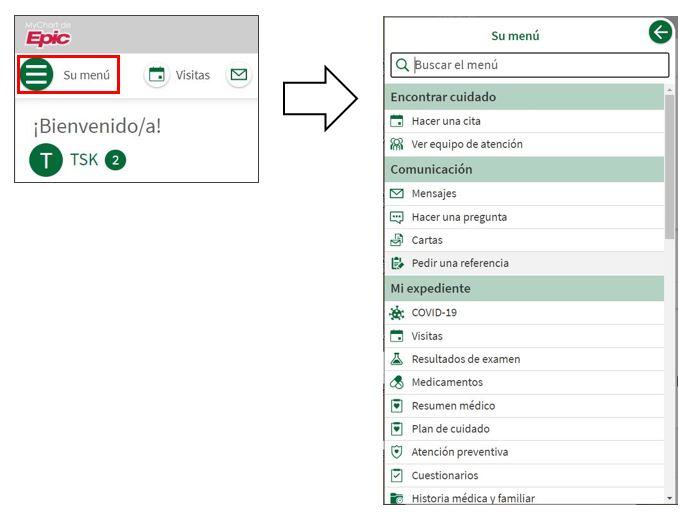Viewport: 695px width, 520px height.
Task: Click the Buscar el menú search field
Action: point(530,65)
